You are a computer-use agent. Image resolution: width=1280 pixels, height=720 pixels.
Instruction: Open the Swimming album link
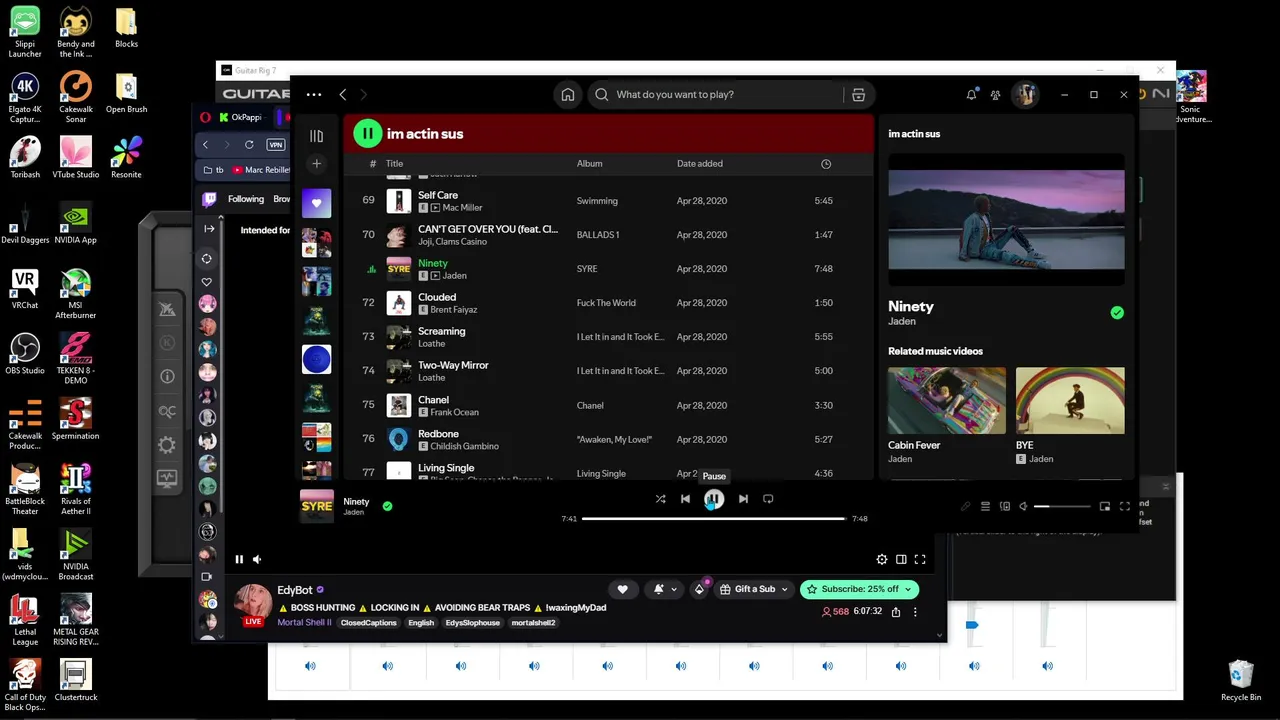597,201
